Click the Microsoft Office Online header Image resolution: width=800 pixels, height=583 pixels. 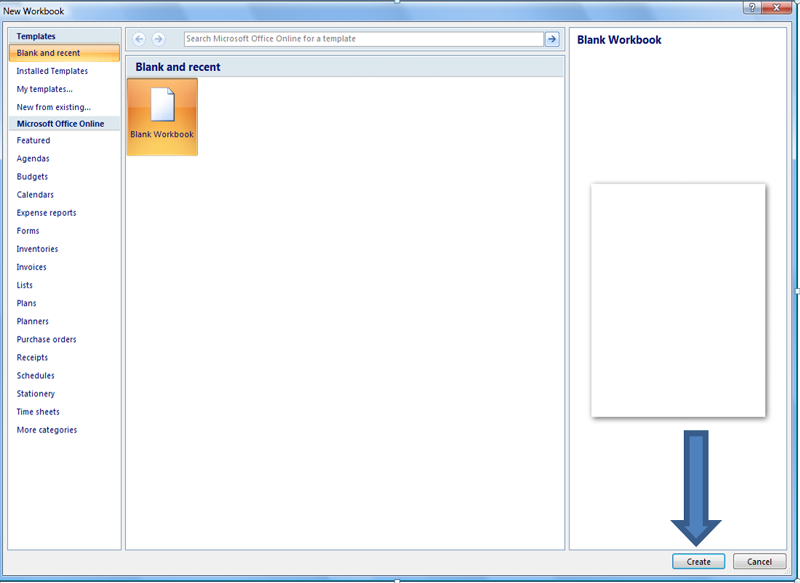click(60, 124)
